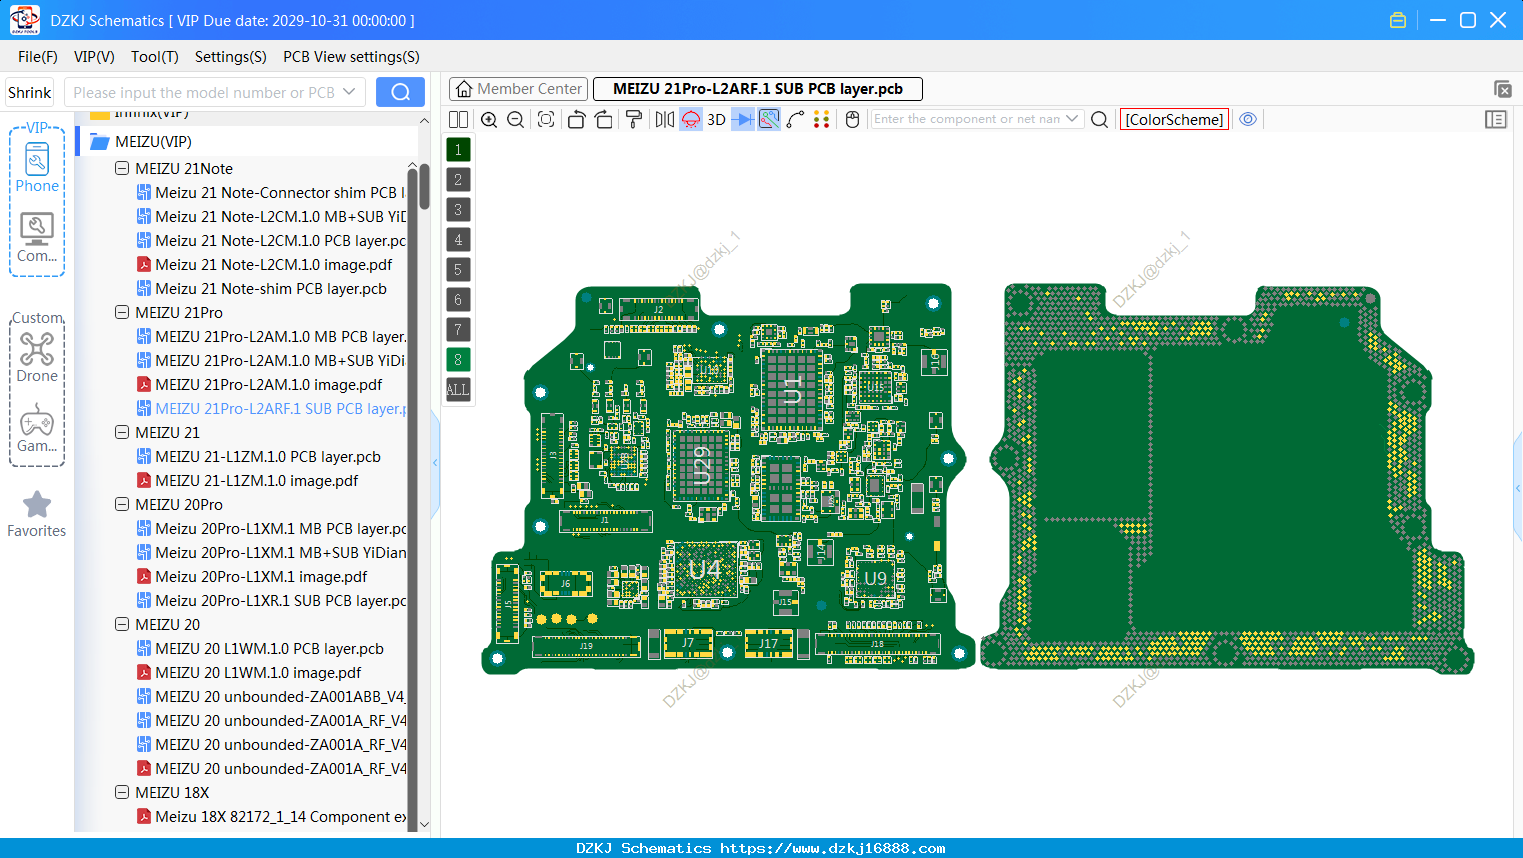Open the component search dropdown arrow
The image size is (1523, 858).
point(1073,119)
